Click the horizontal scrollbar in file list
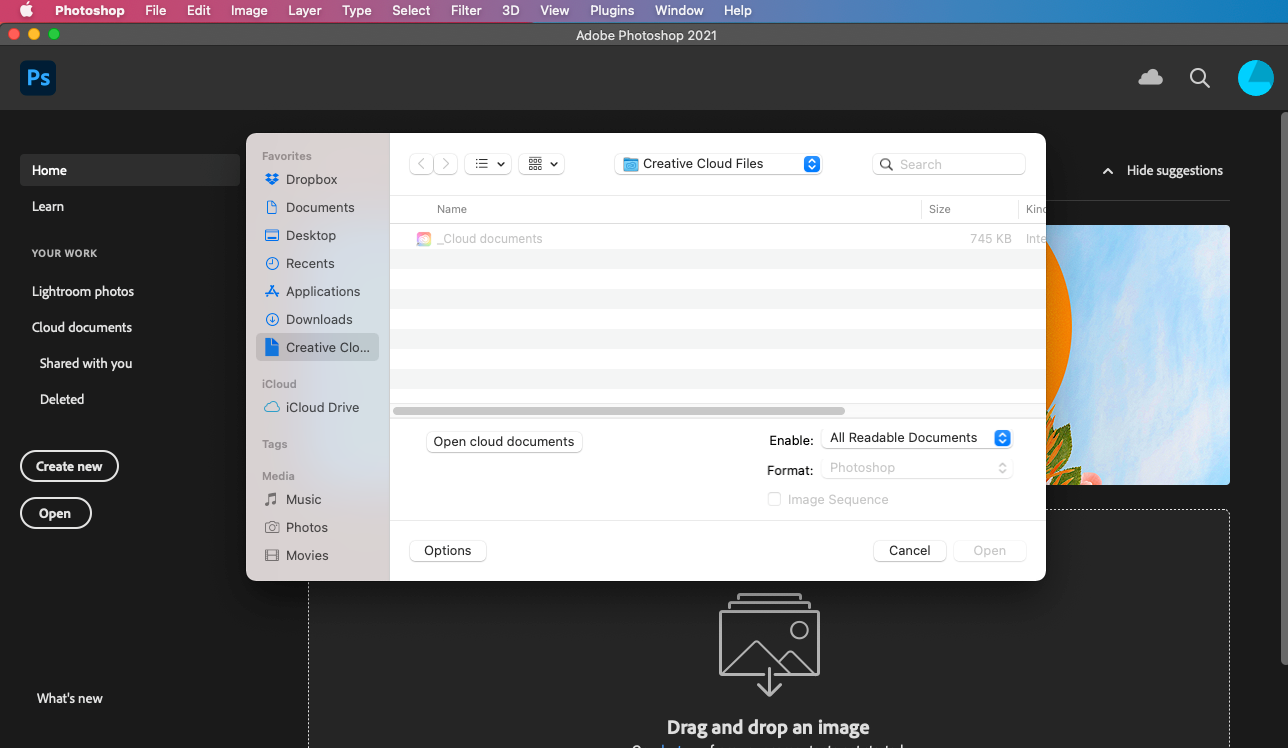The width and height of the screenshot is (1288, 748). point(619,411)
